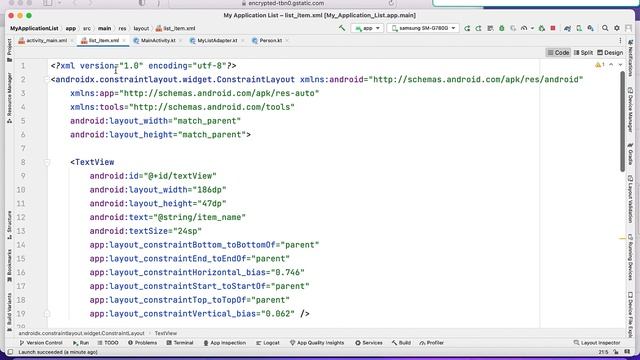Click TextView in bottom breadcrumb

click(x=166, y=333)
